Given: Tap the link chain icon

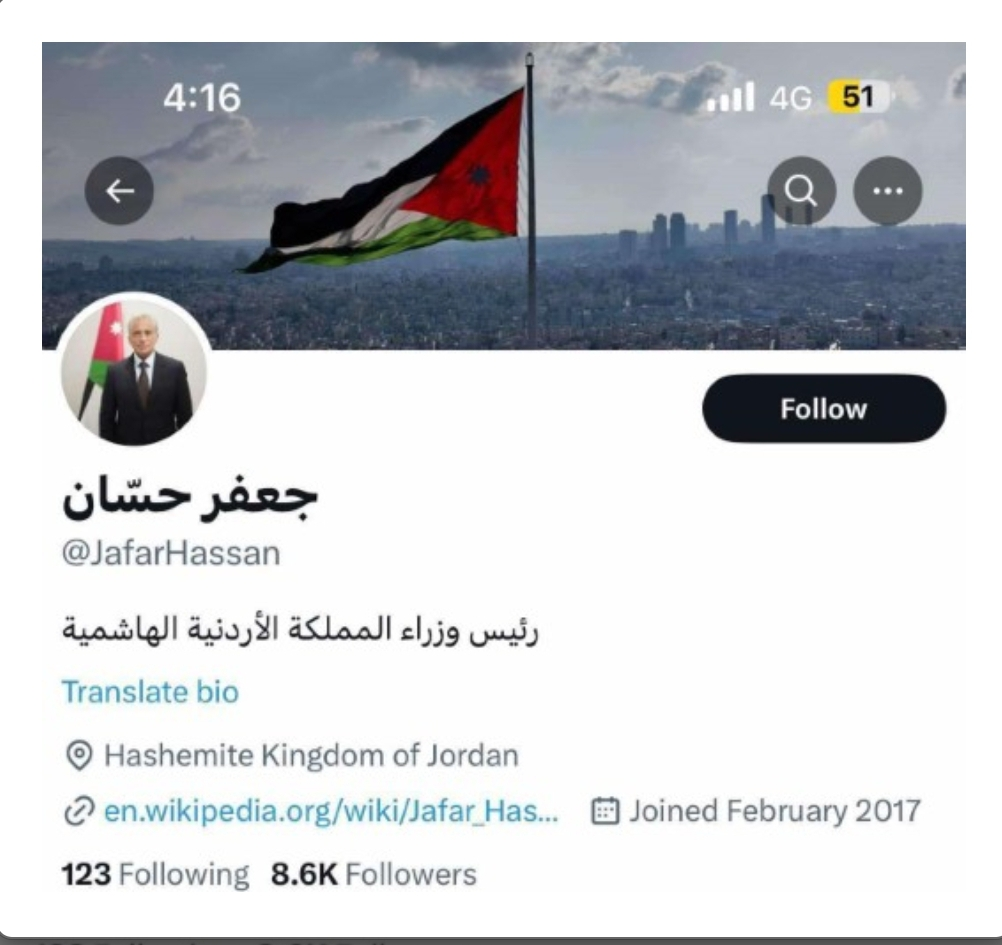Looking at the screenshot, I should [80, 811].
